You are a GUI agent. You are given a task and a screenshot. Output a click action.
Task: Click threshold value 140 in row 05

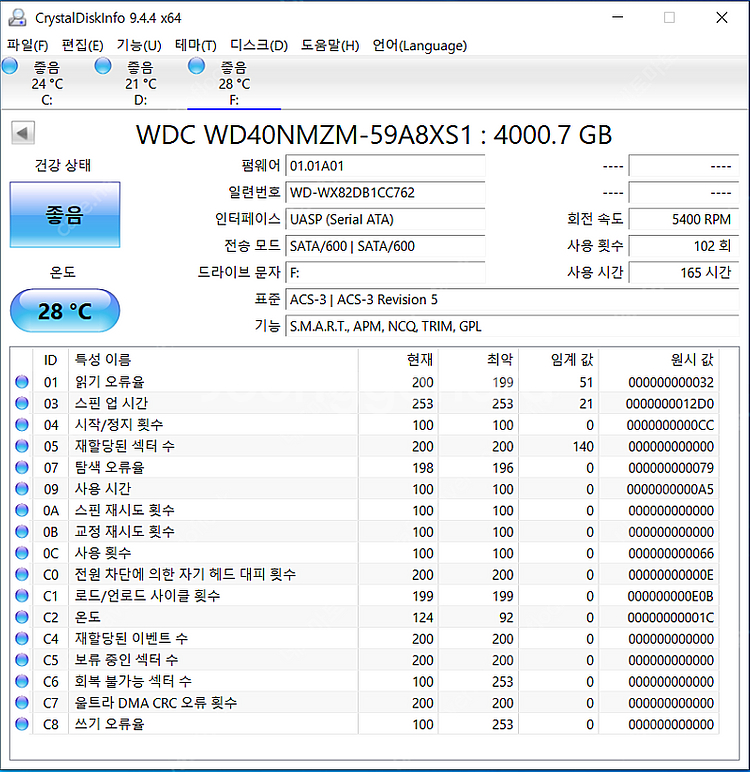583,447
